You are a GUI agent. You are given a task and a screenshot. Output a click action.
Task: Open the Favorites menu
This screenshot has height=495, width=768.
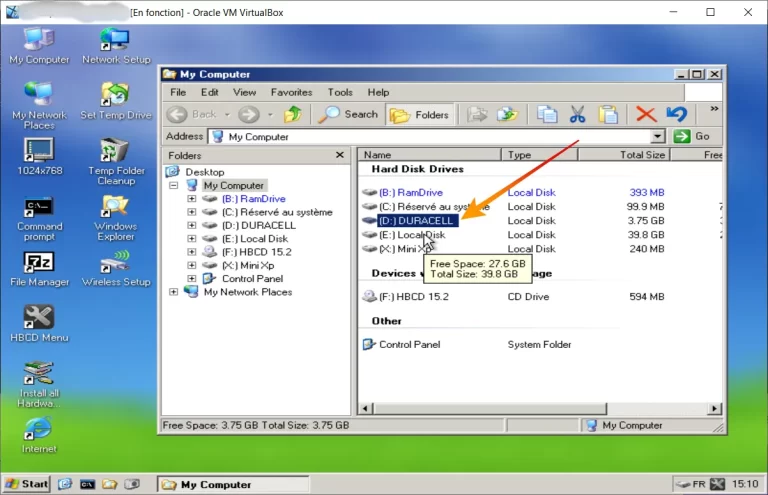pyautogui.click(x=291, y=93)
